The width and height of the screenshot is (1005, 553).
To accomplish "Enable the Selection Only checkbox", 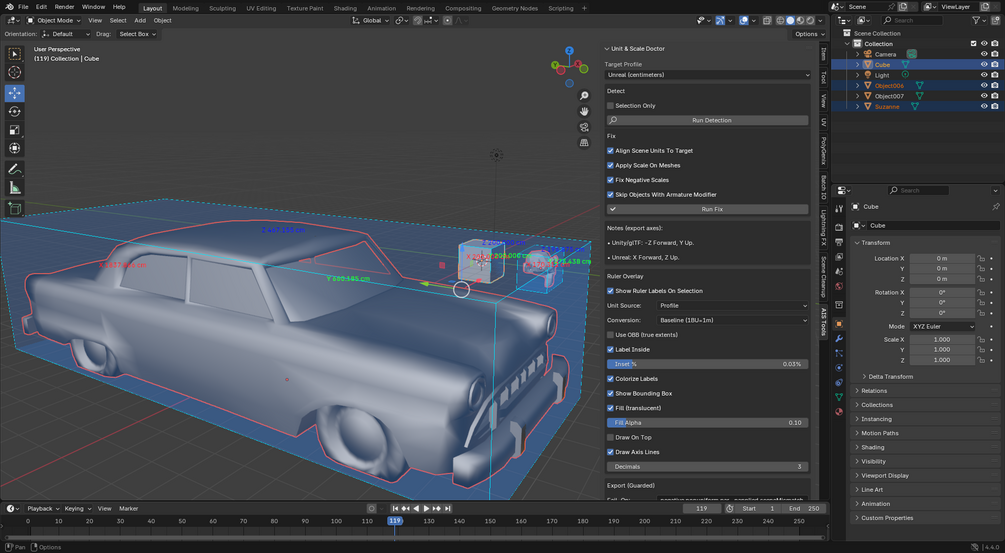I will 611,105.
